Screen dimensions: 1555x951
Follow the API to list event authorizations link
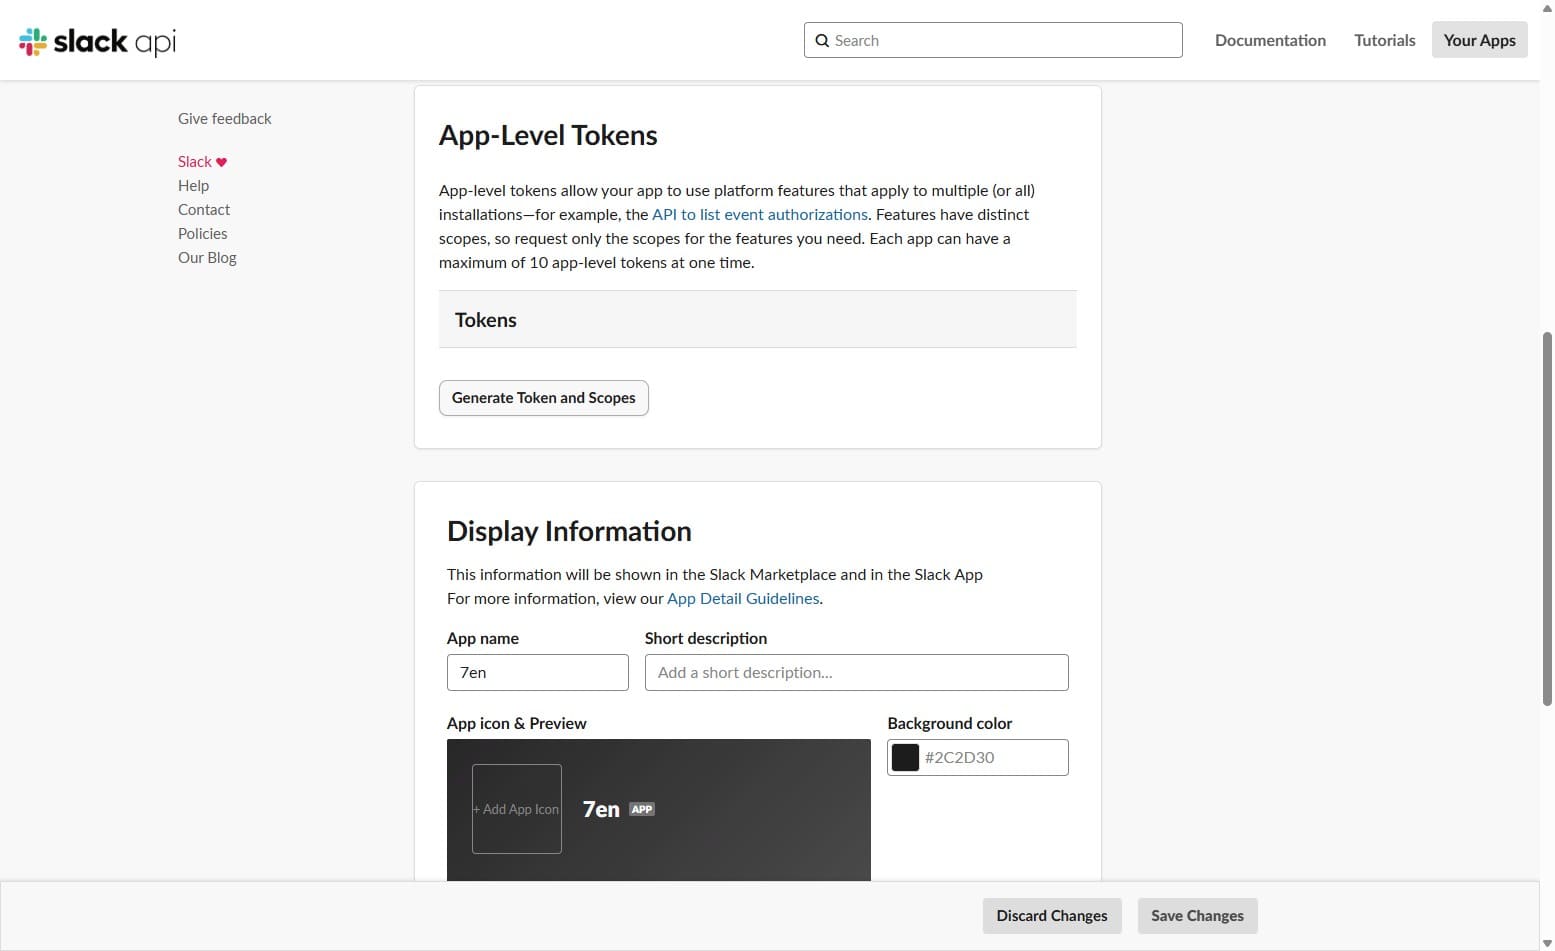(x=760, y=214)
